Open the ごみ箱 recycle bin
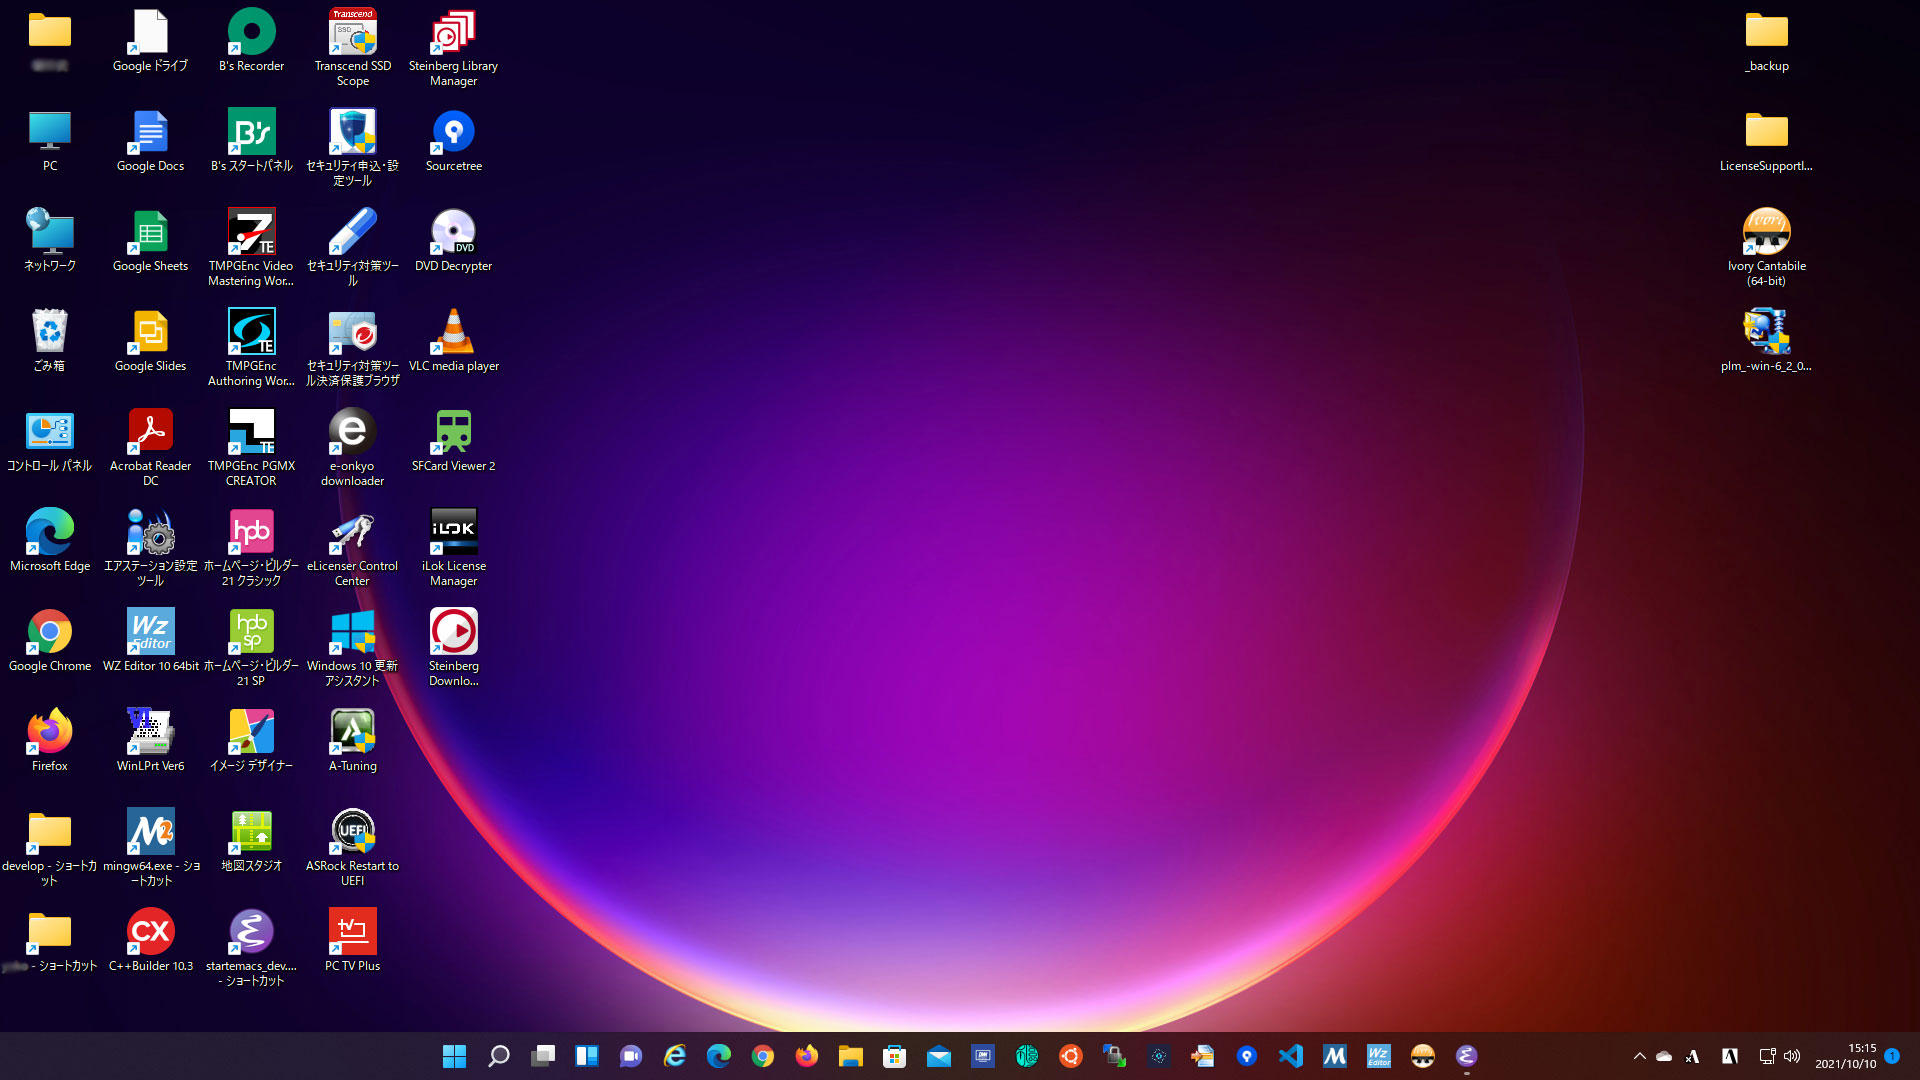1920x1080 pixels. [50, 341]
